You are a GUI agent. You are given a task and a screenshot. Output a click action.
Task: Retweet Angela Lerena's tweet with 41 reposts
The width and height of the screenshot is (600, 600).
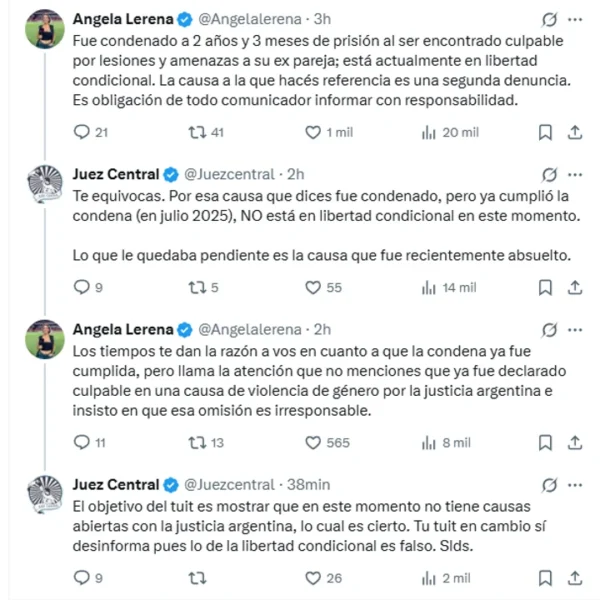[x=197, y=132]
